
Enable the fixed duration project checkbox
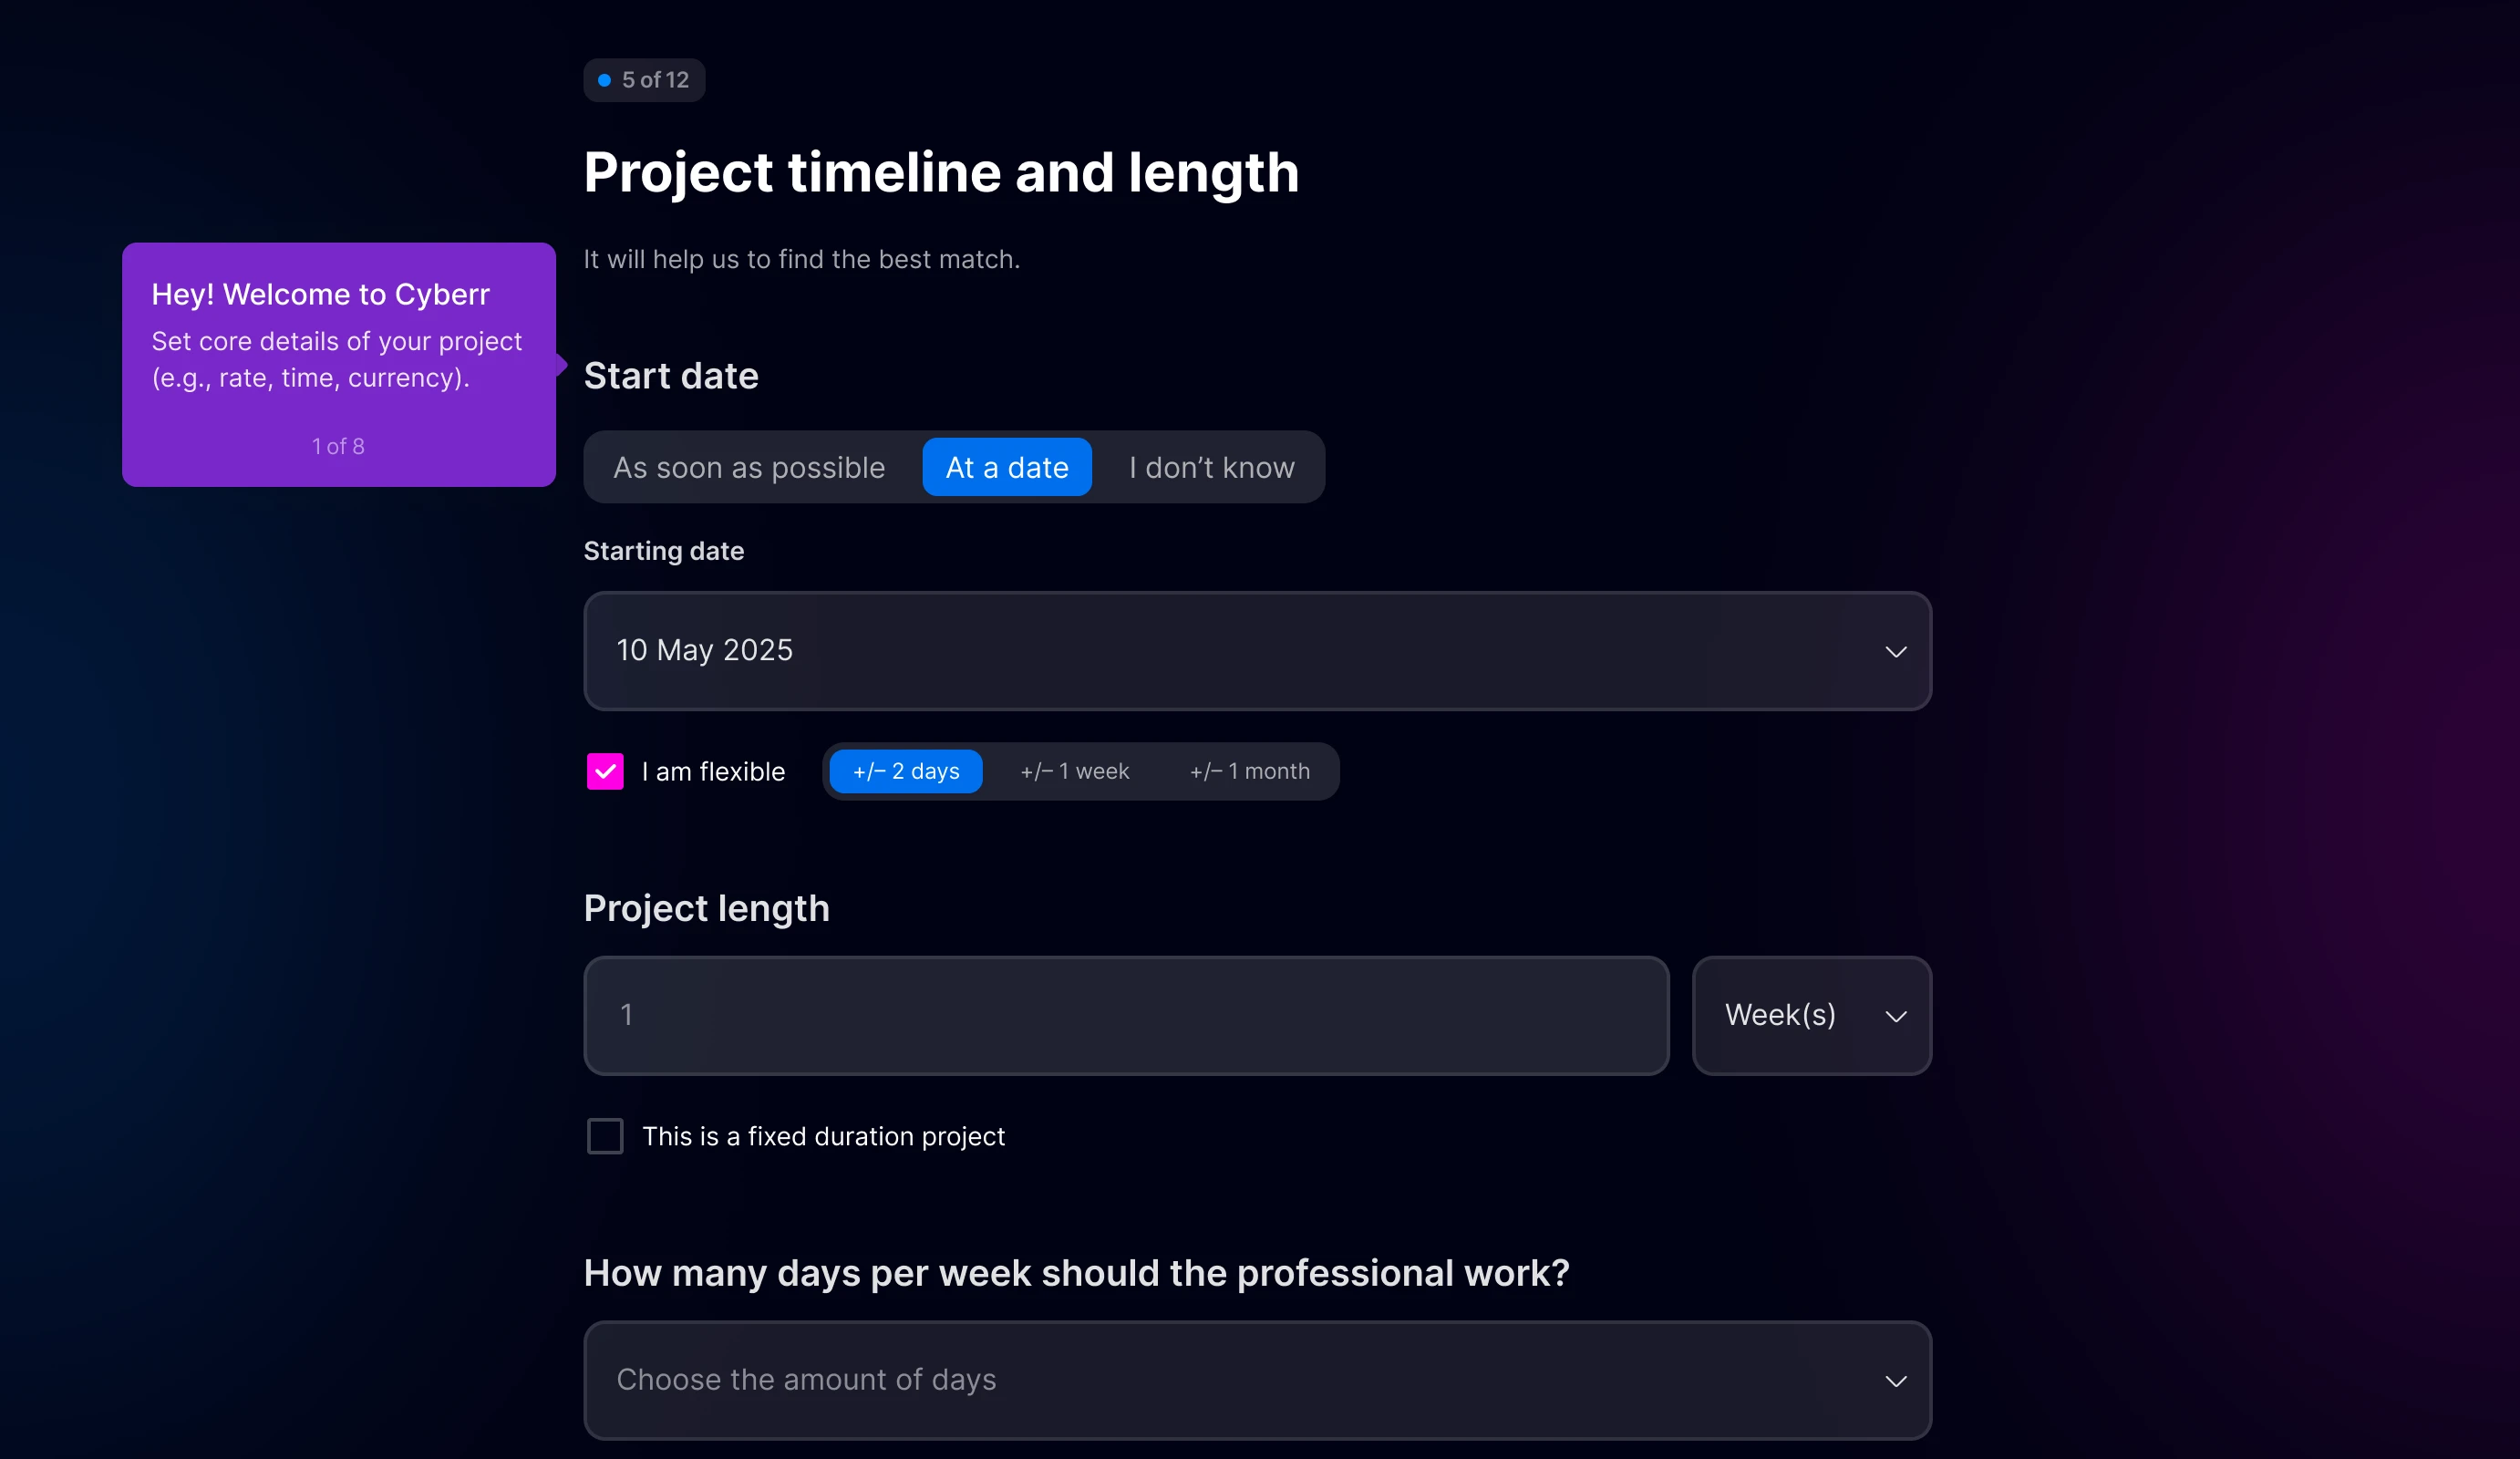[x=605, y=1136]
